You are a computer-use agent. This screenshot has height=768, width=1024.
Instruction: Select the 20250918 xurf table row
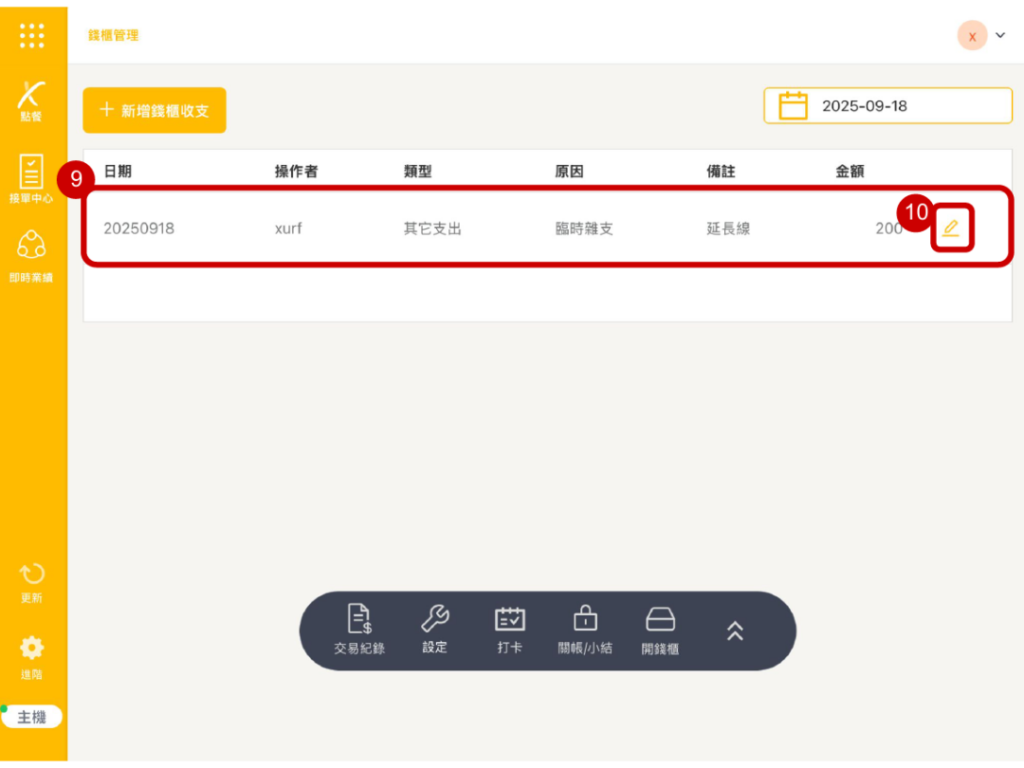click(500, 229)
